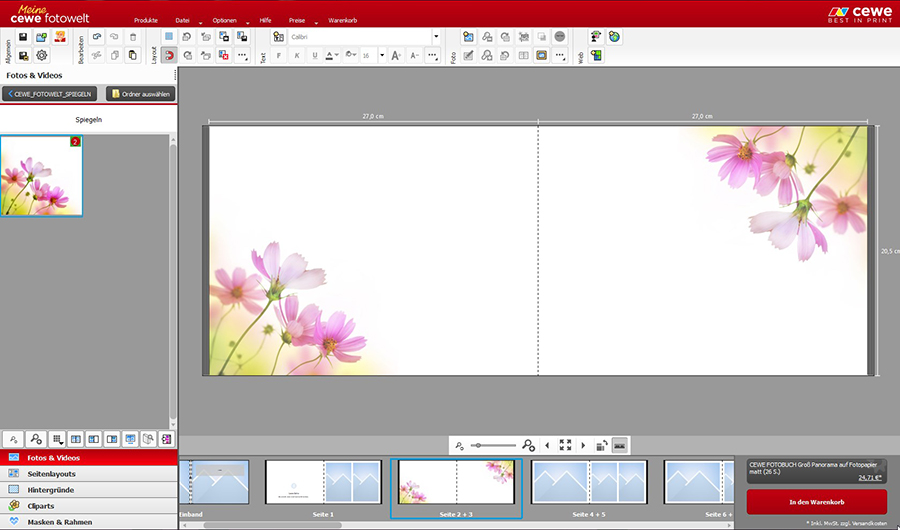
Task: Open the font size dropdown
Action: click(x=382, y=55)
